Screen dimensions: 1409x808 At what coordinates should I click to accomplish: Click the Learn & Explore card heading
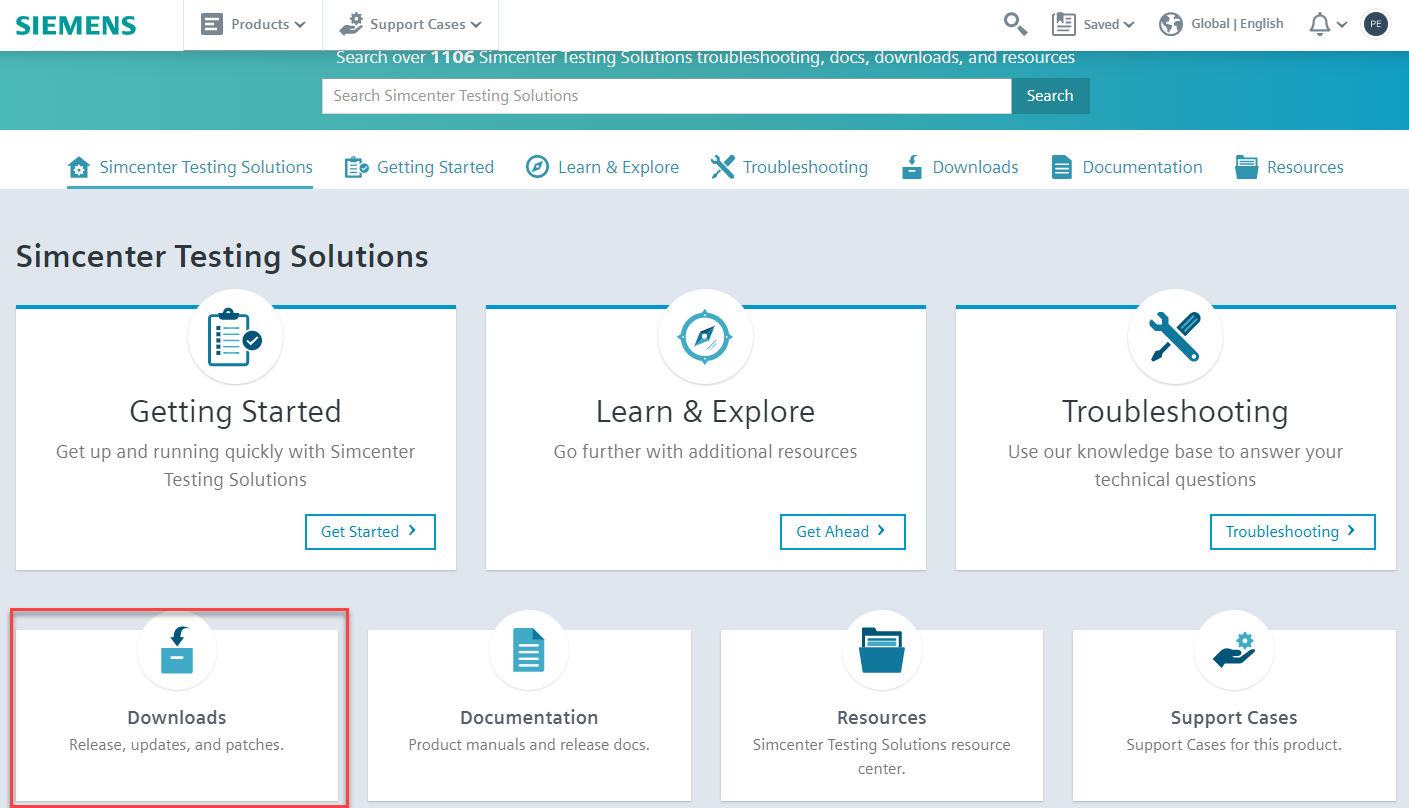(x=706, y=412)
